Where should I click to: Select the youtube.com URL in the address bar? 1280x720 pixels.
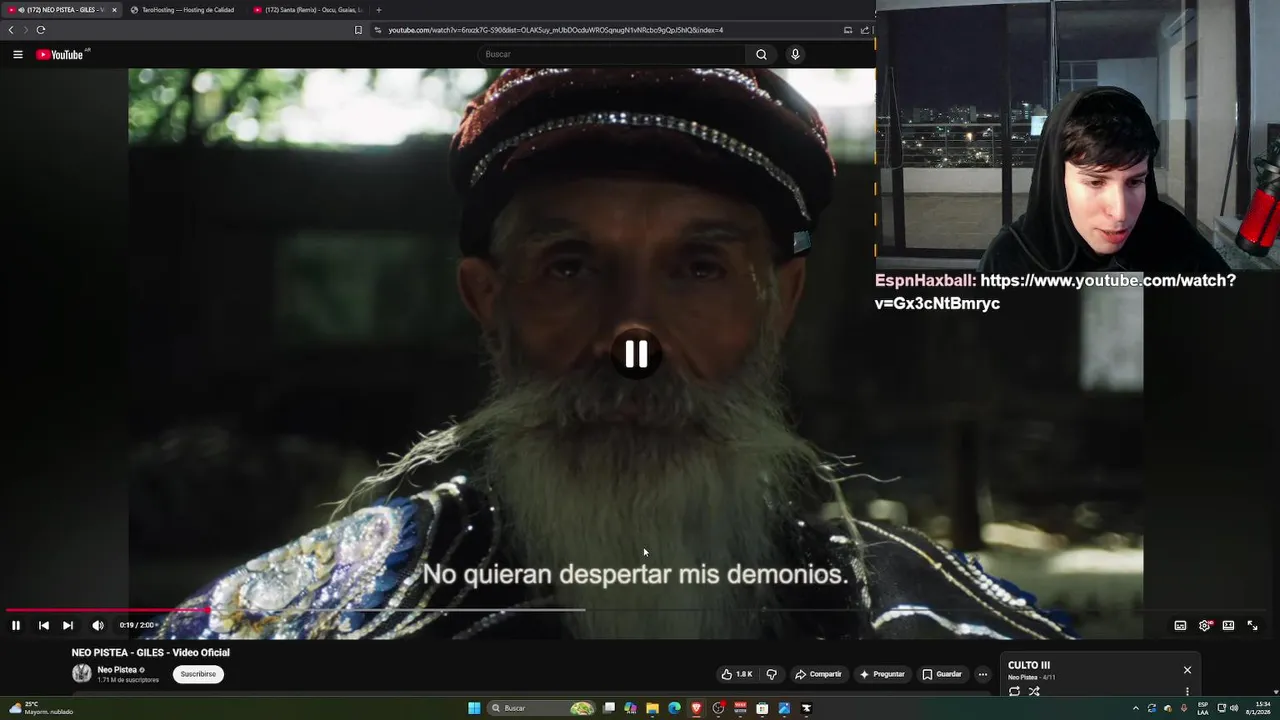coord(555,30)
